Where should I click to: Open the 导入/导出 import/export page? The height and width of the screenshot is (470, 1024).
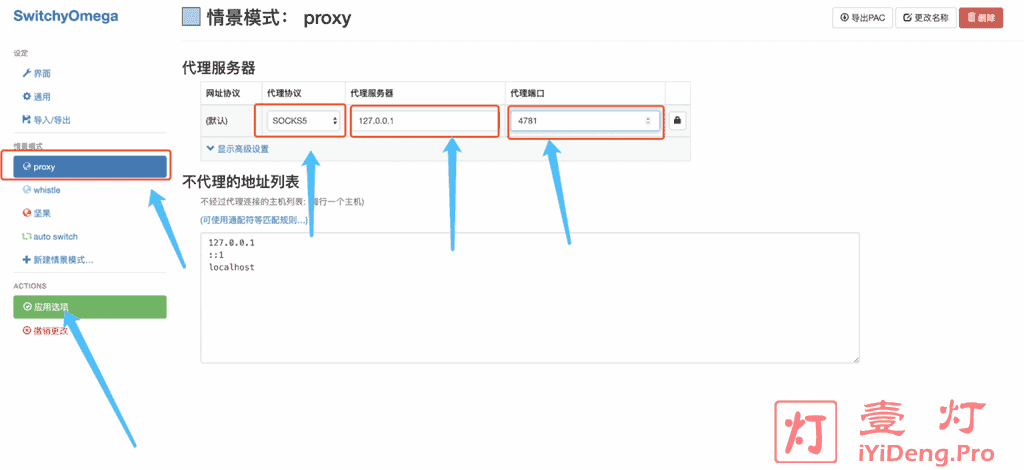point(52,120)
